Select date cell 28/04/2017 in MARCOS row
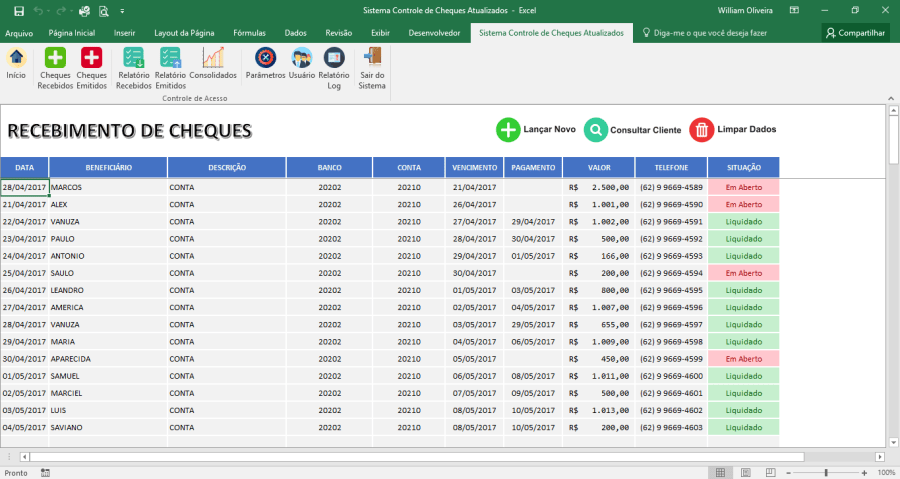The height and width of the screenshot is (479, 900). coord(24,188)
